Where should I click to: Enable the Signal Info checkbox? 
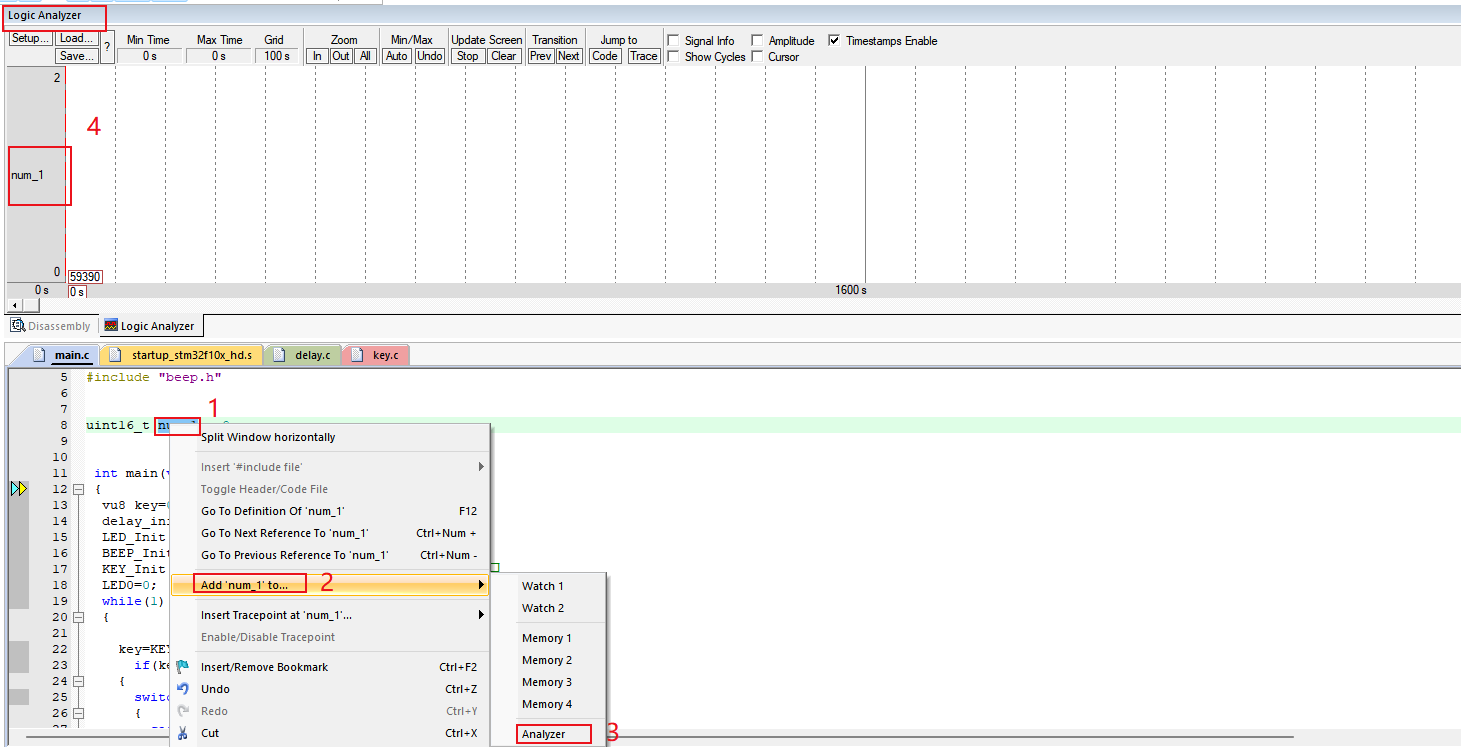coord(673,41)
